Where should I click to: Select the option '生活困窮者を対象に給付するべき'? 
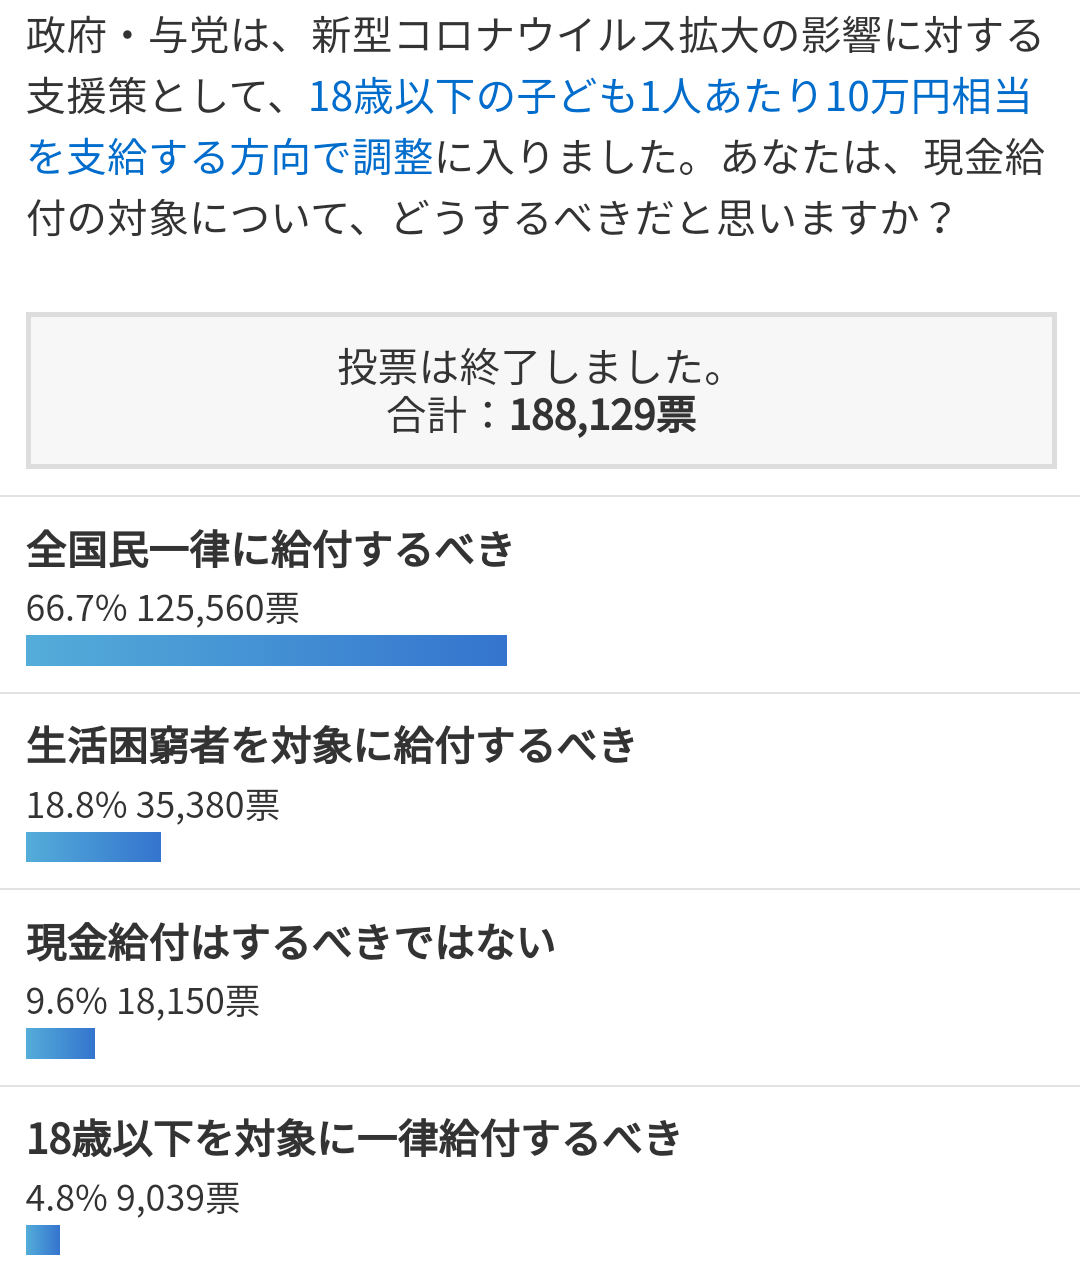click(x=331, y=746)
